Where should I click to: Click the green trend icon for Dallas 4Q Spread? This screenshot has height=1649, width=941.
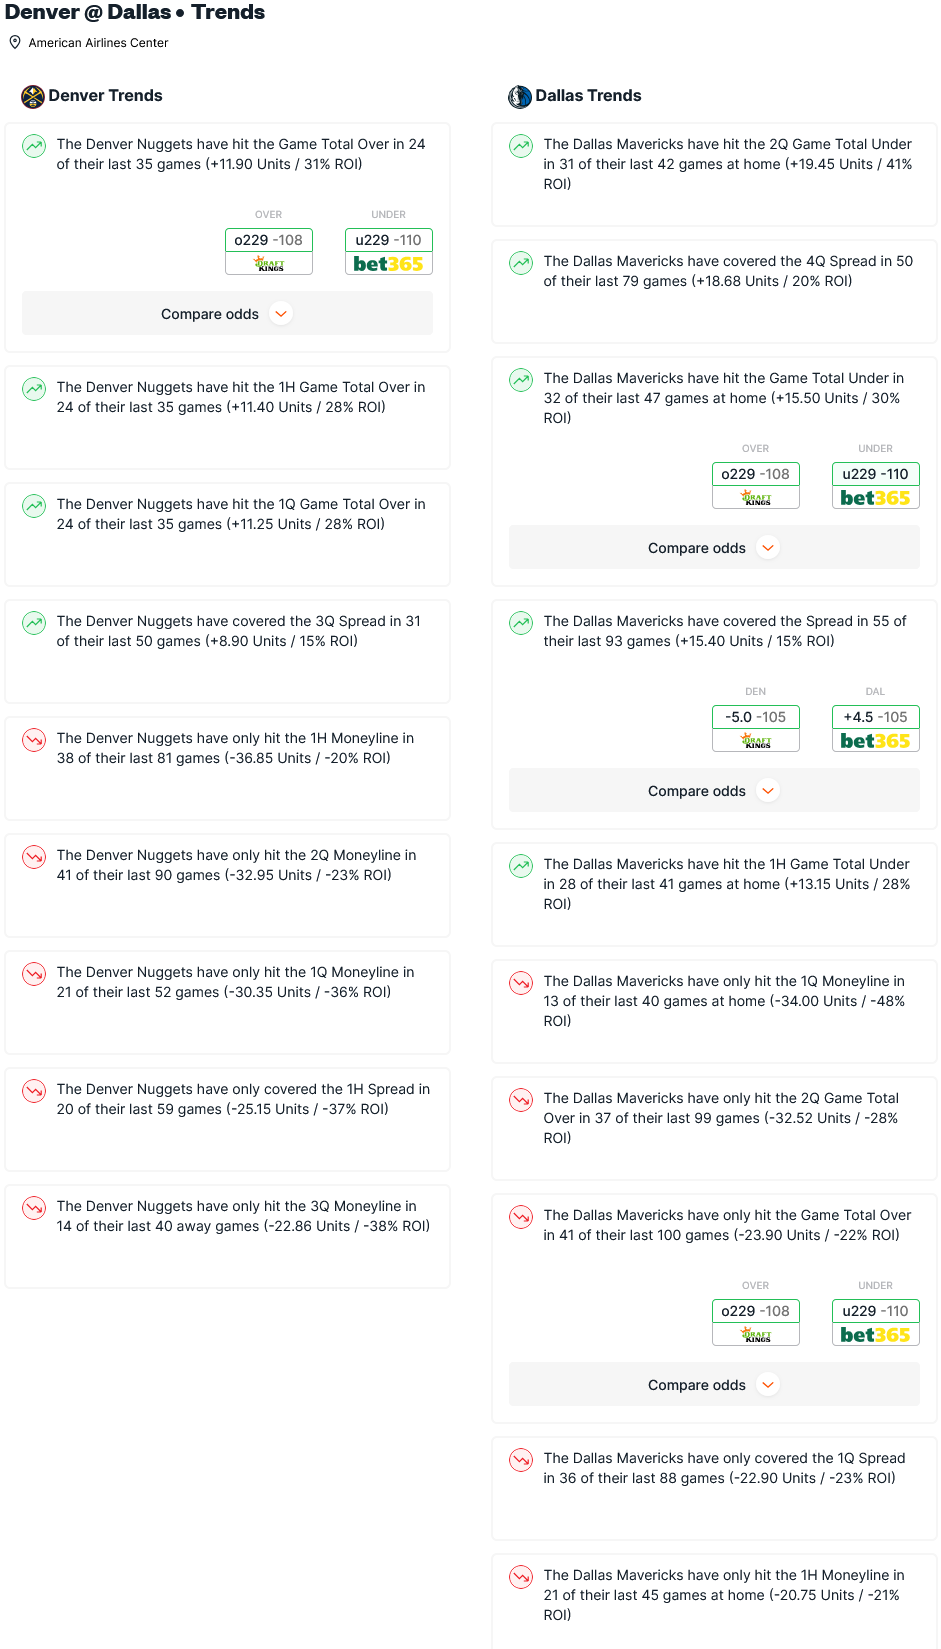pos(521,263)
